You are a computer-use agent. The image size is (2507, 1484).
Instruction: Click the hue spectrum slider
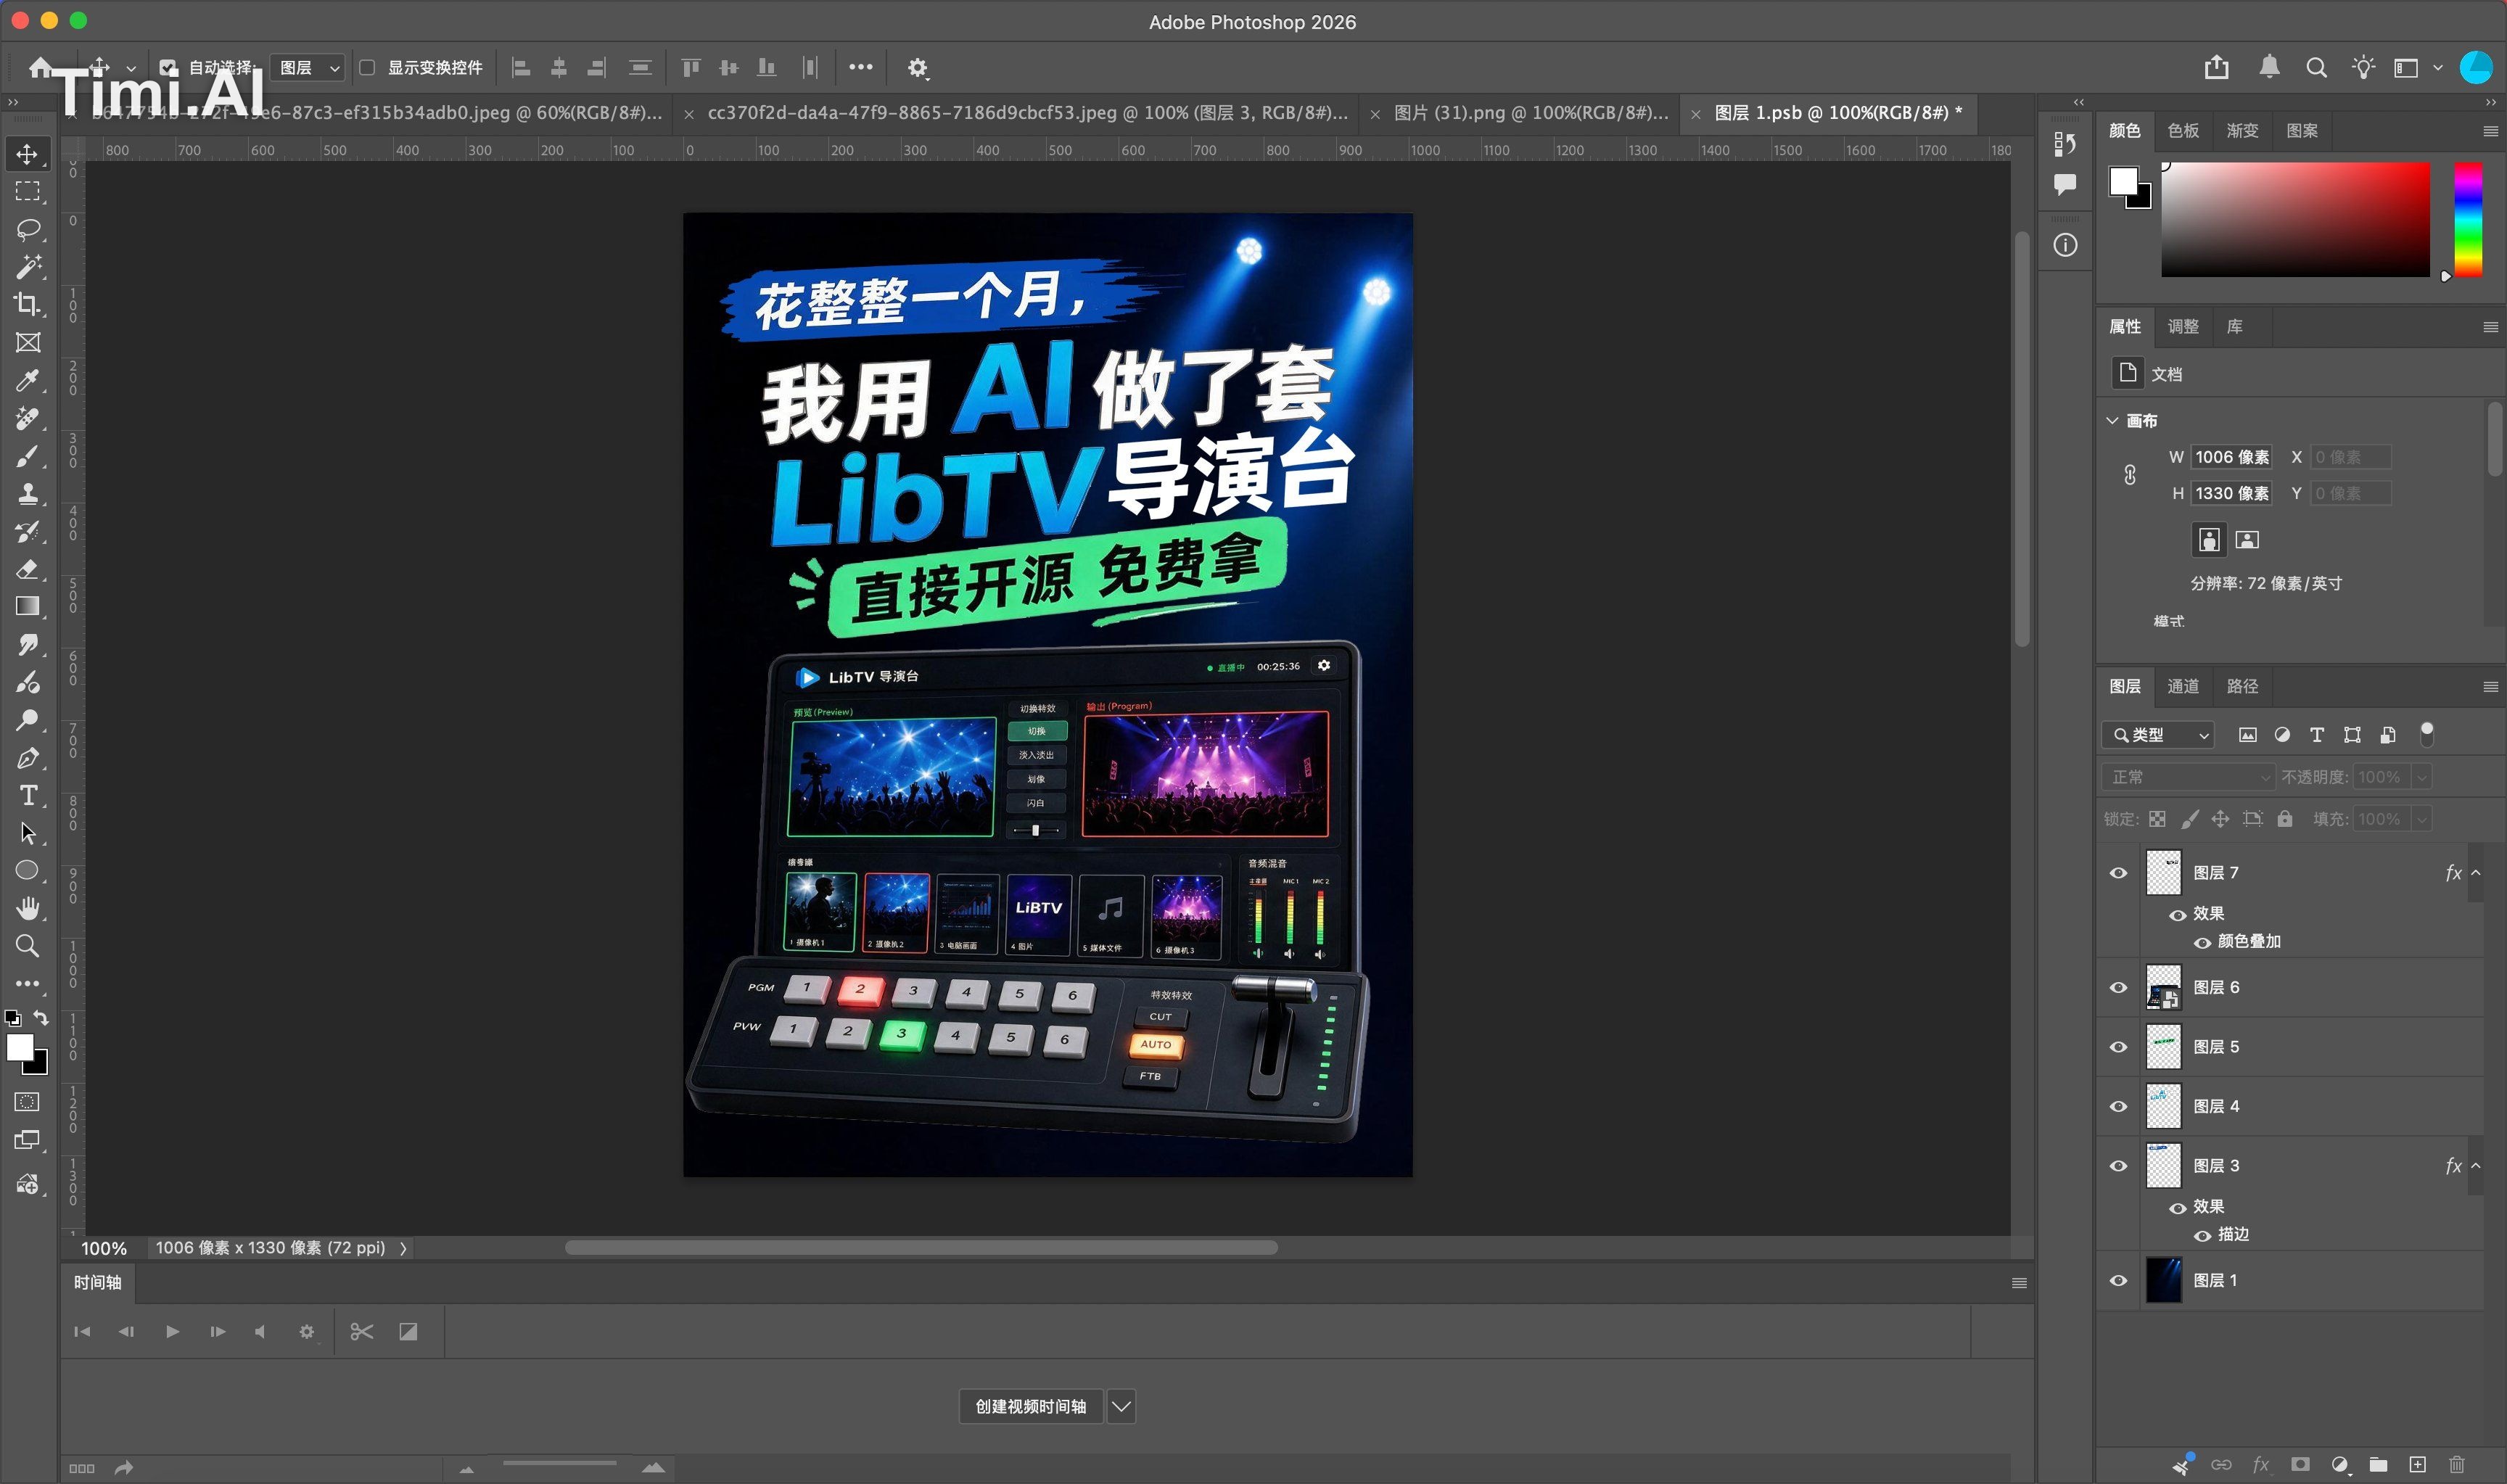click(x=2467, y=220)
